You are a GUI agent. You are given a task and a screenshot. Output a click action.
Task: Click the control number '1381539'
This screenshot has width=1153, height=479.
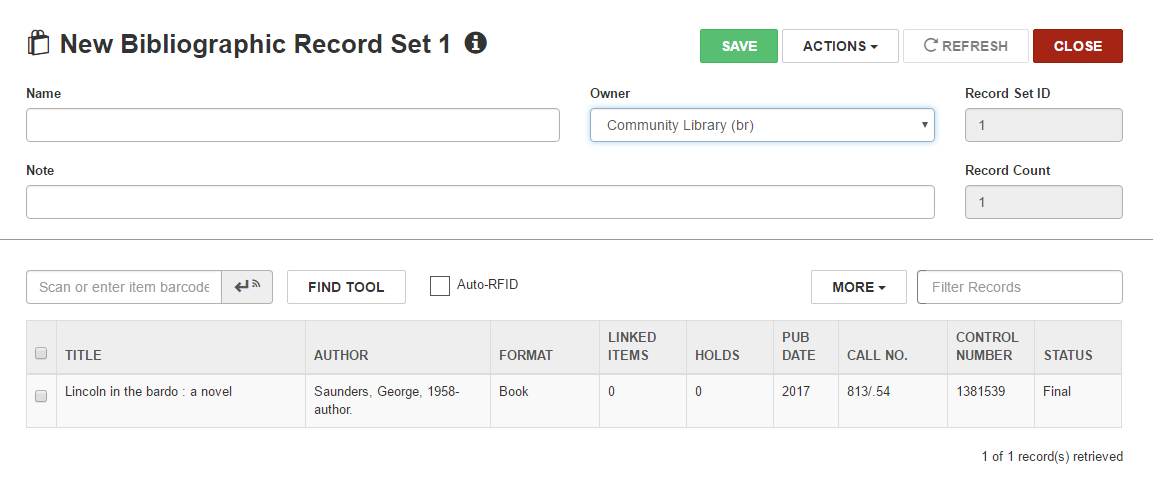pyautogui.click(x=980, y=391)
